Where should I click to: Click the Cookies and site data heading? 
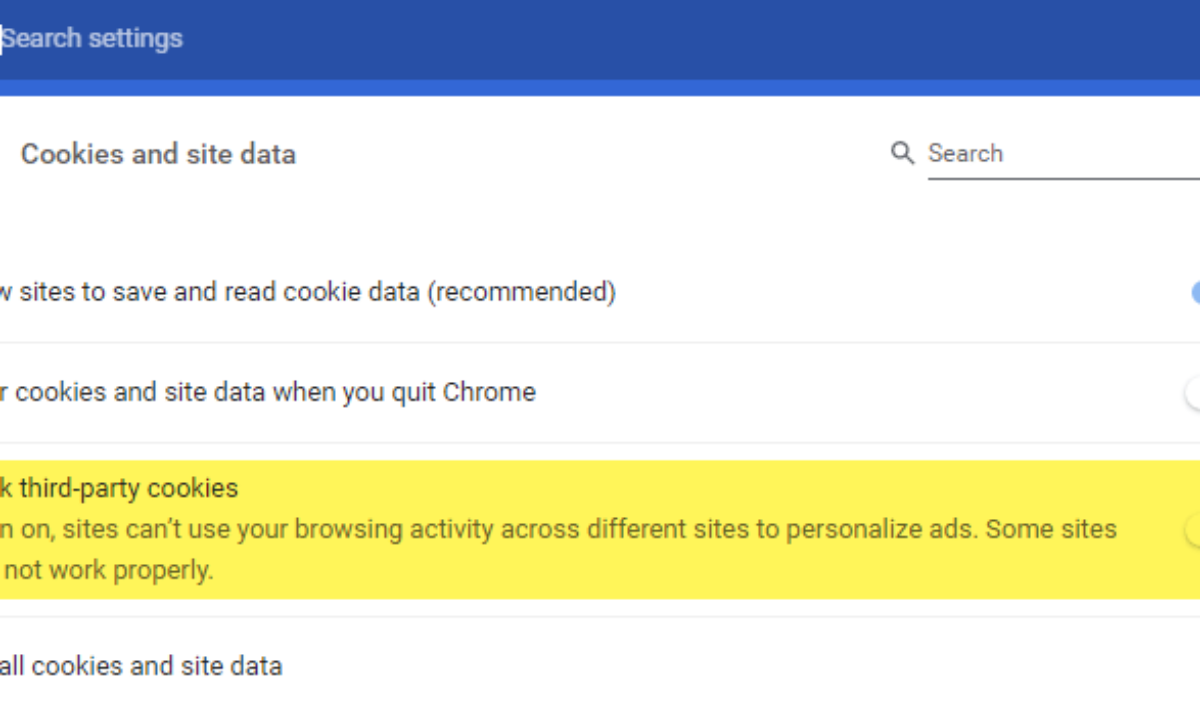coord(158,154)
